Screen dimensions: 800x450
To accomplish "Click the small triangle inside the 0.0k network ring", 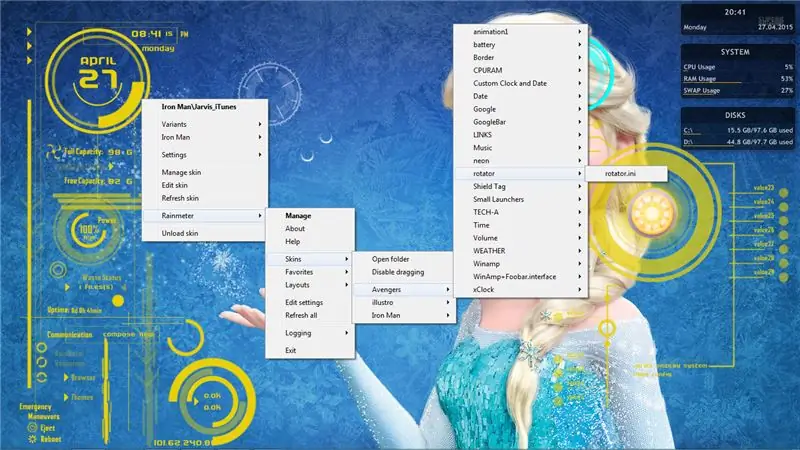I will [x=196, y=402].
